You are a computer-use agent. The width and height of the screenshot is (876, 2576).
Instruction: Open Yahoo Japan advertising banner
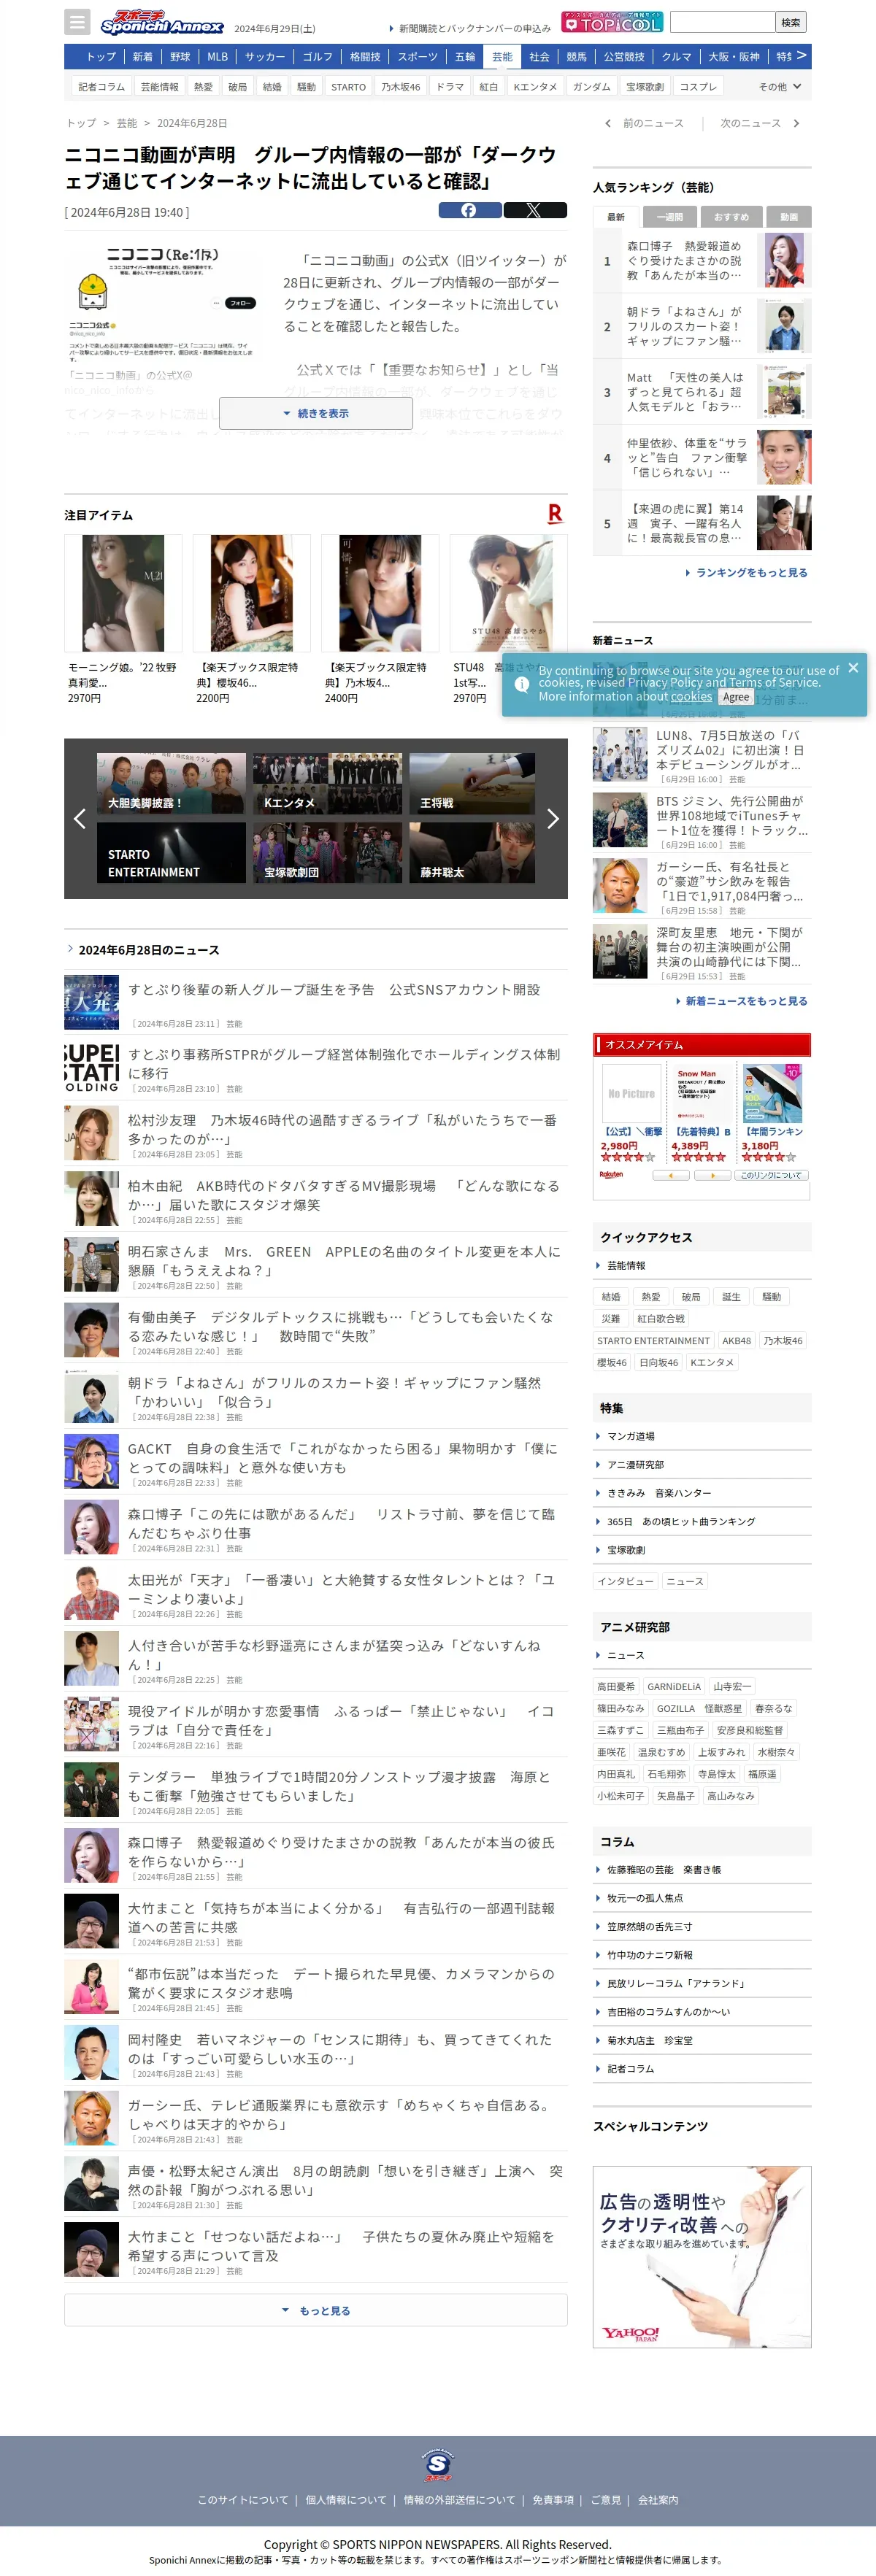click(x=702, y=2256)
